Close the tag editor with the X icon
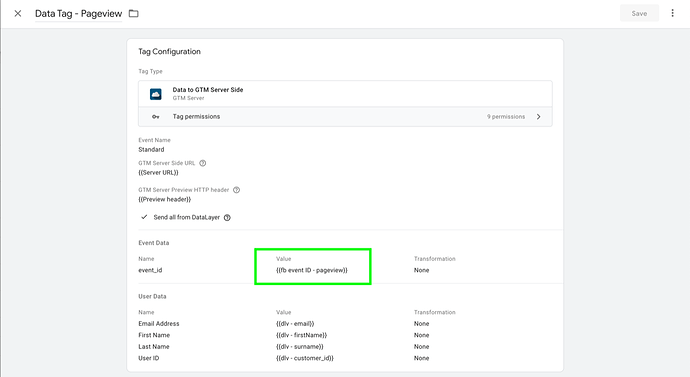Image resolution: width=690 pixels, height=377 pixels. [18, 14]
